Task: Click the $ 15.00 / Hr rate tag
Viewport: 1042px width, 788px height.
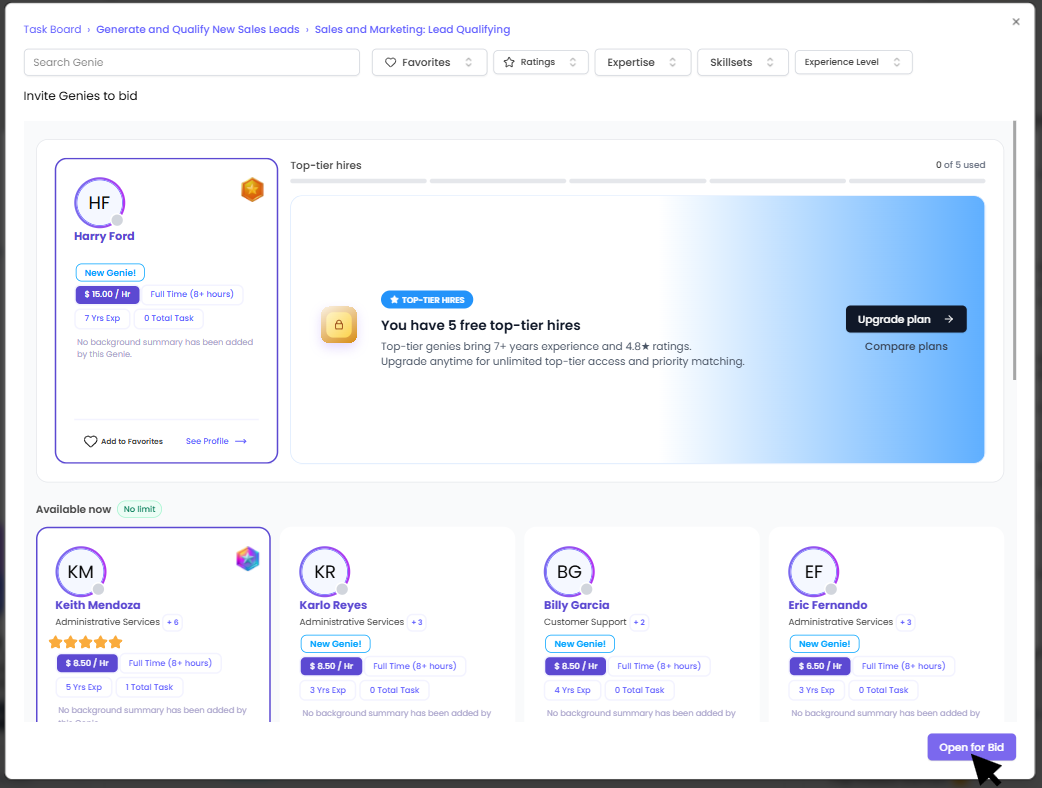Action: (x=108, y=294)
